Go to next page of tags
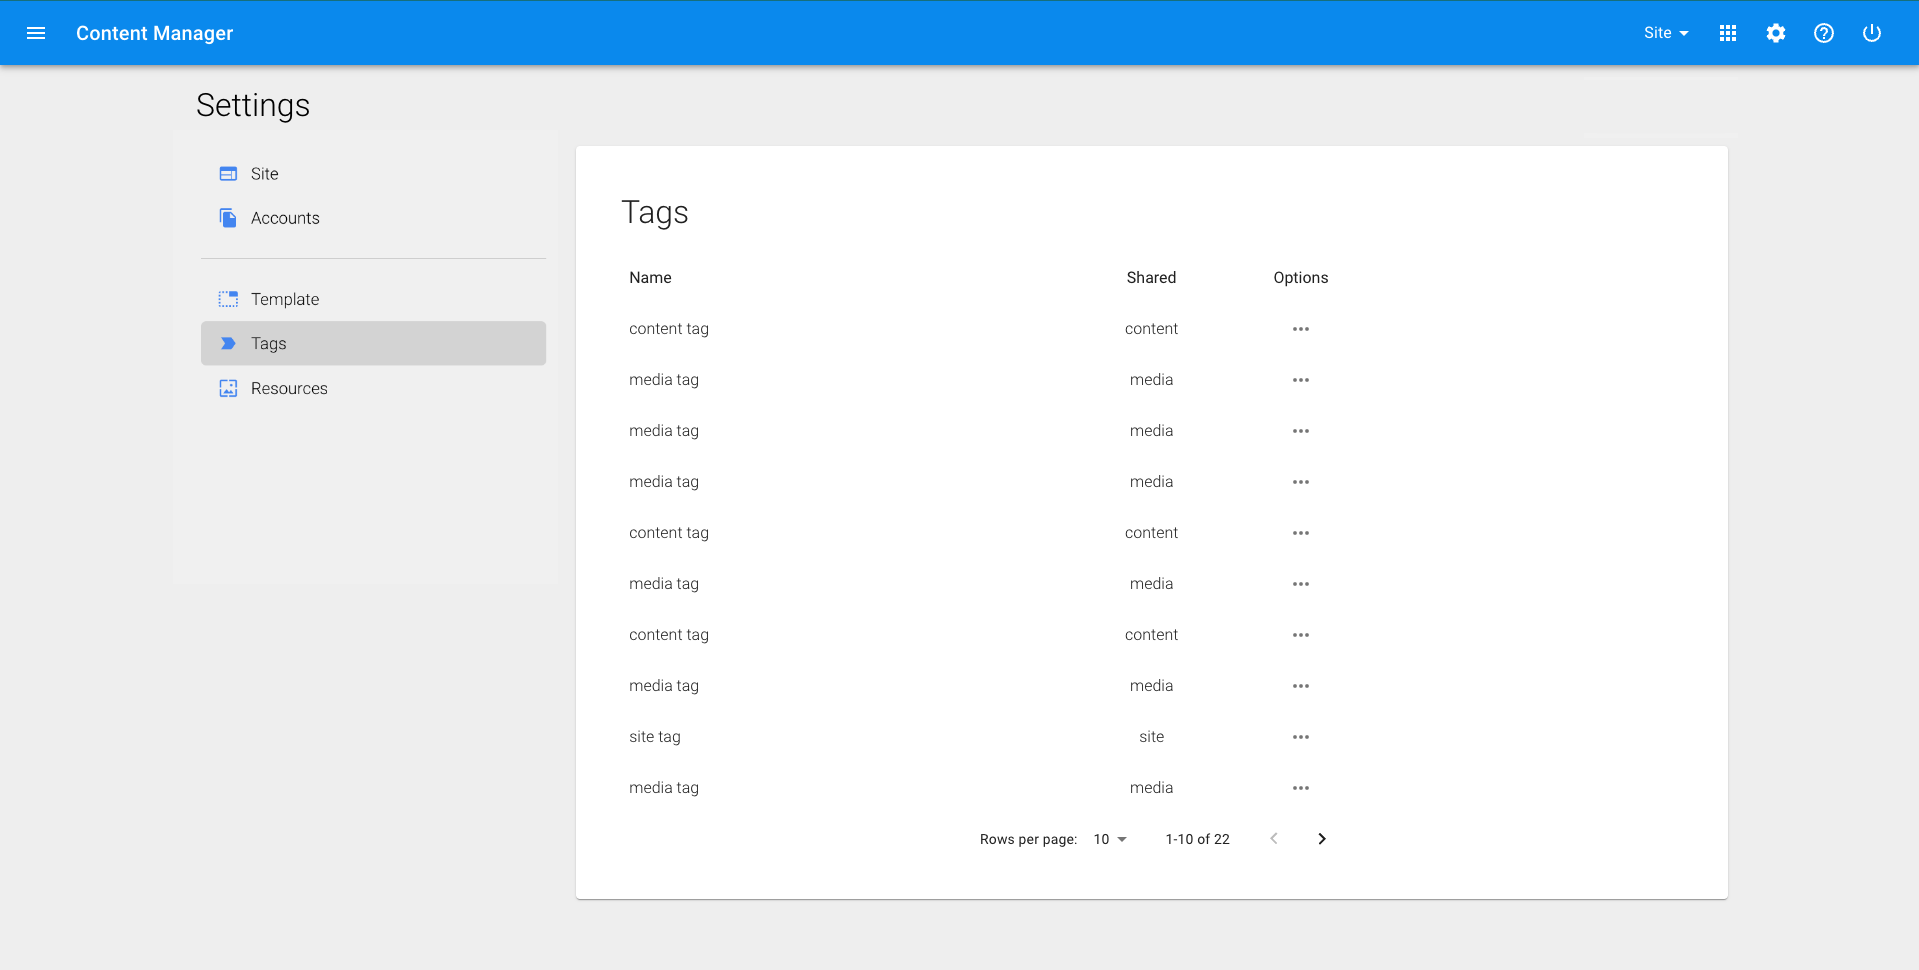The height and width of the screenshot is (970, 1919). pos(1321,839)
